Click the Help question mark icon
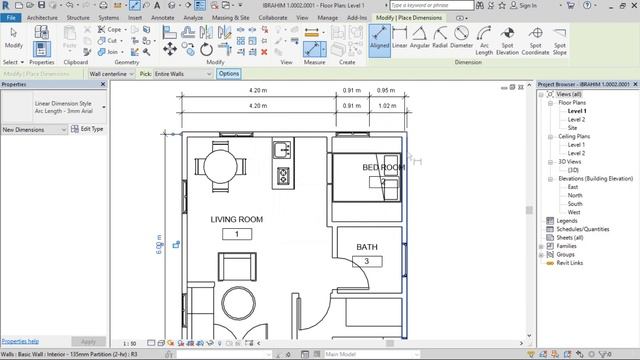Screen dimensions: 640x360 (587, 5)
